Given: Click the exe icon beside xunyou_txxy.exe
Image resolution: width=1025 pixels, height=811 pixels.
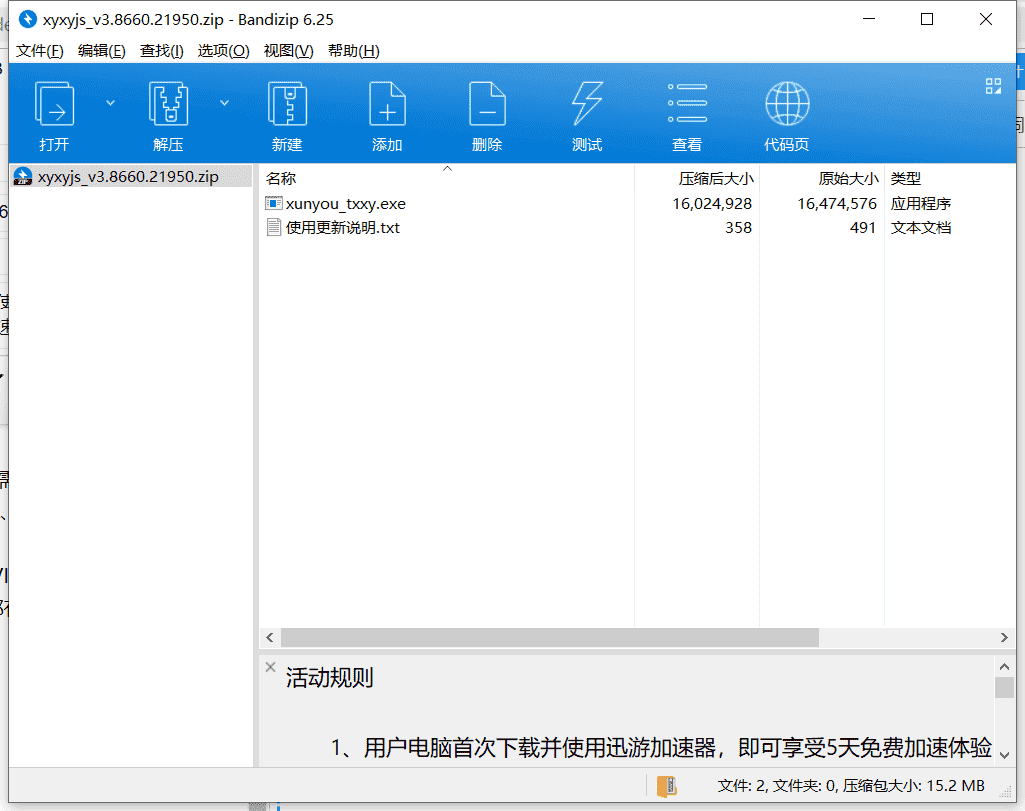Looking at the screenshot, I should 274,203.
